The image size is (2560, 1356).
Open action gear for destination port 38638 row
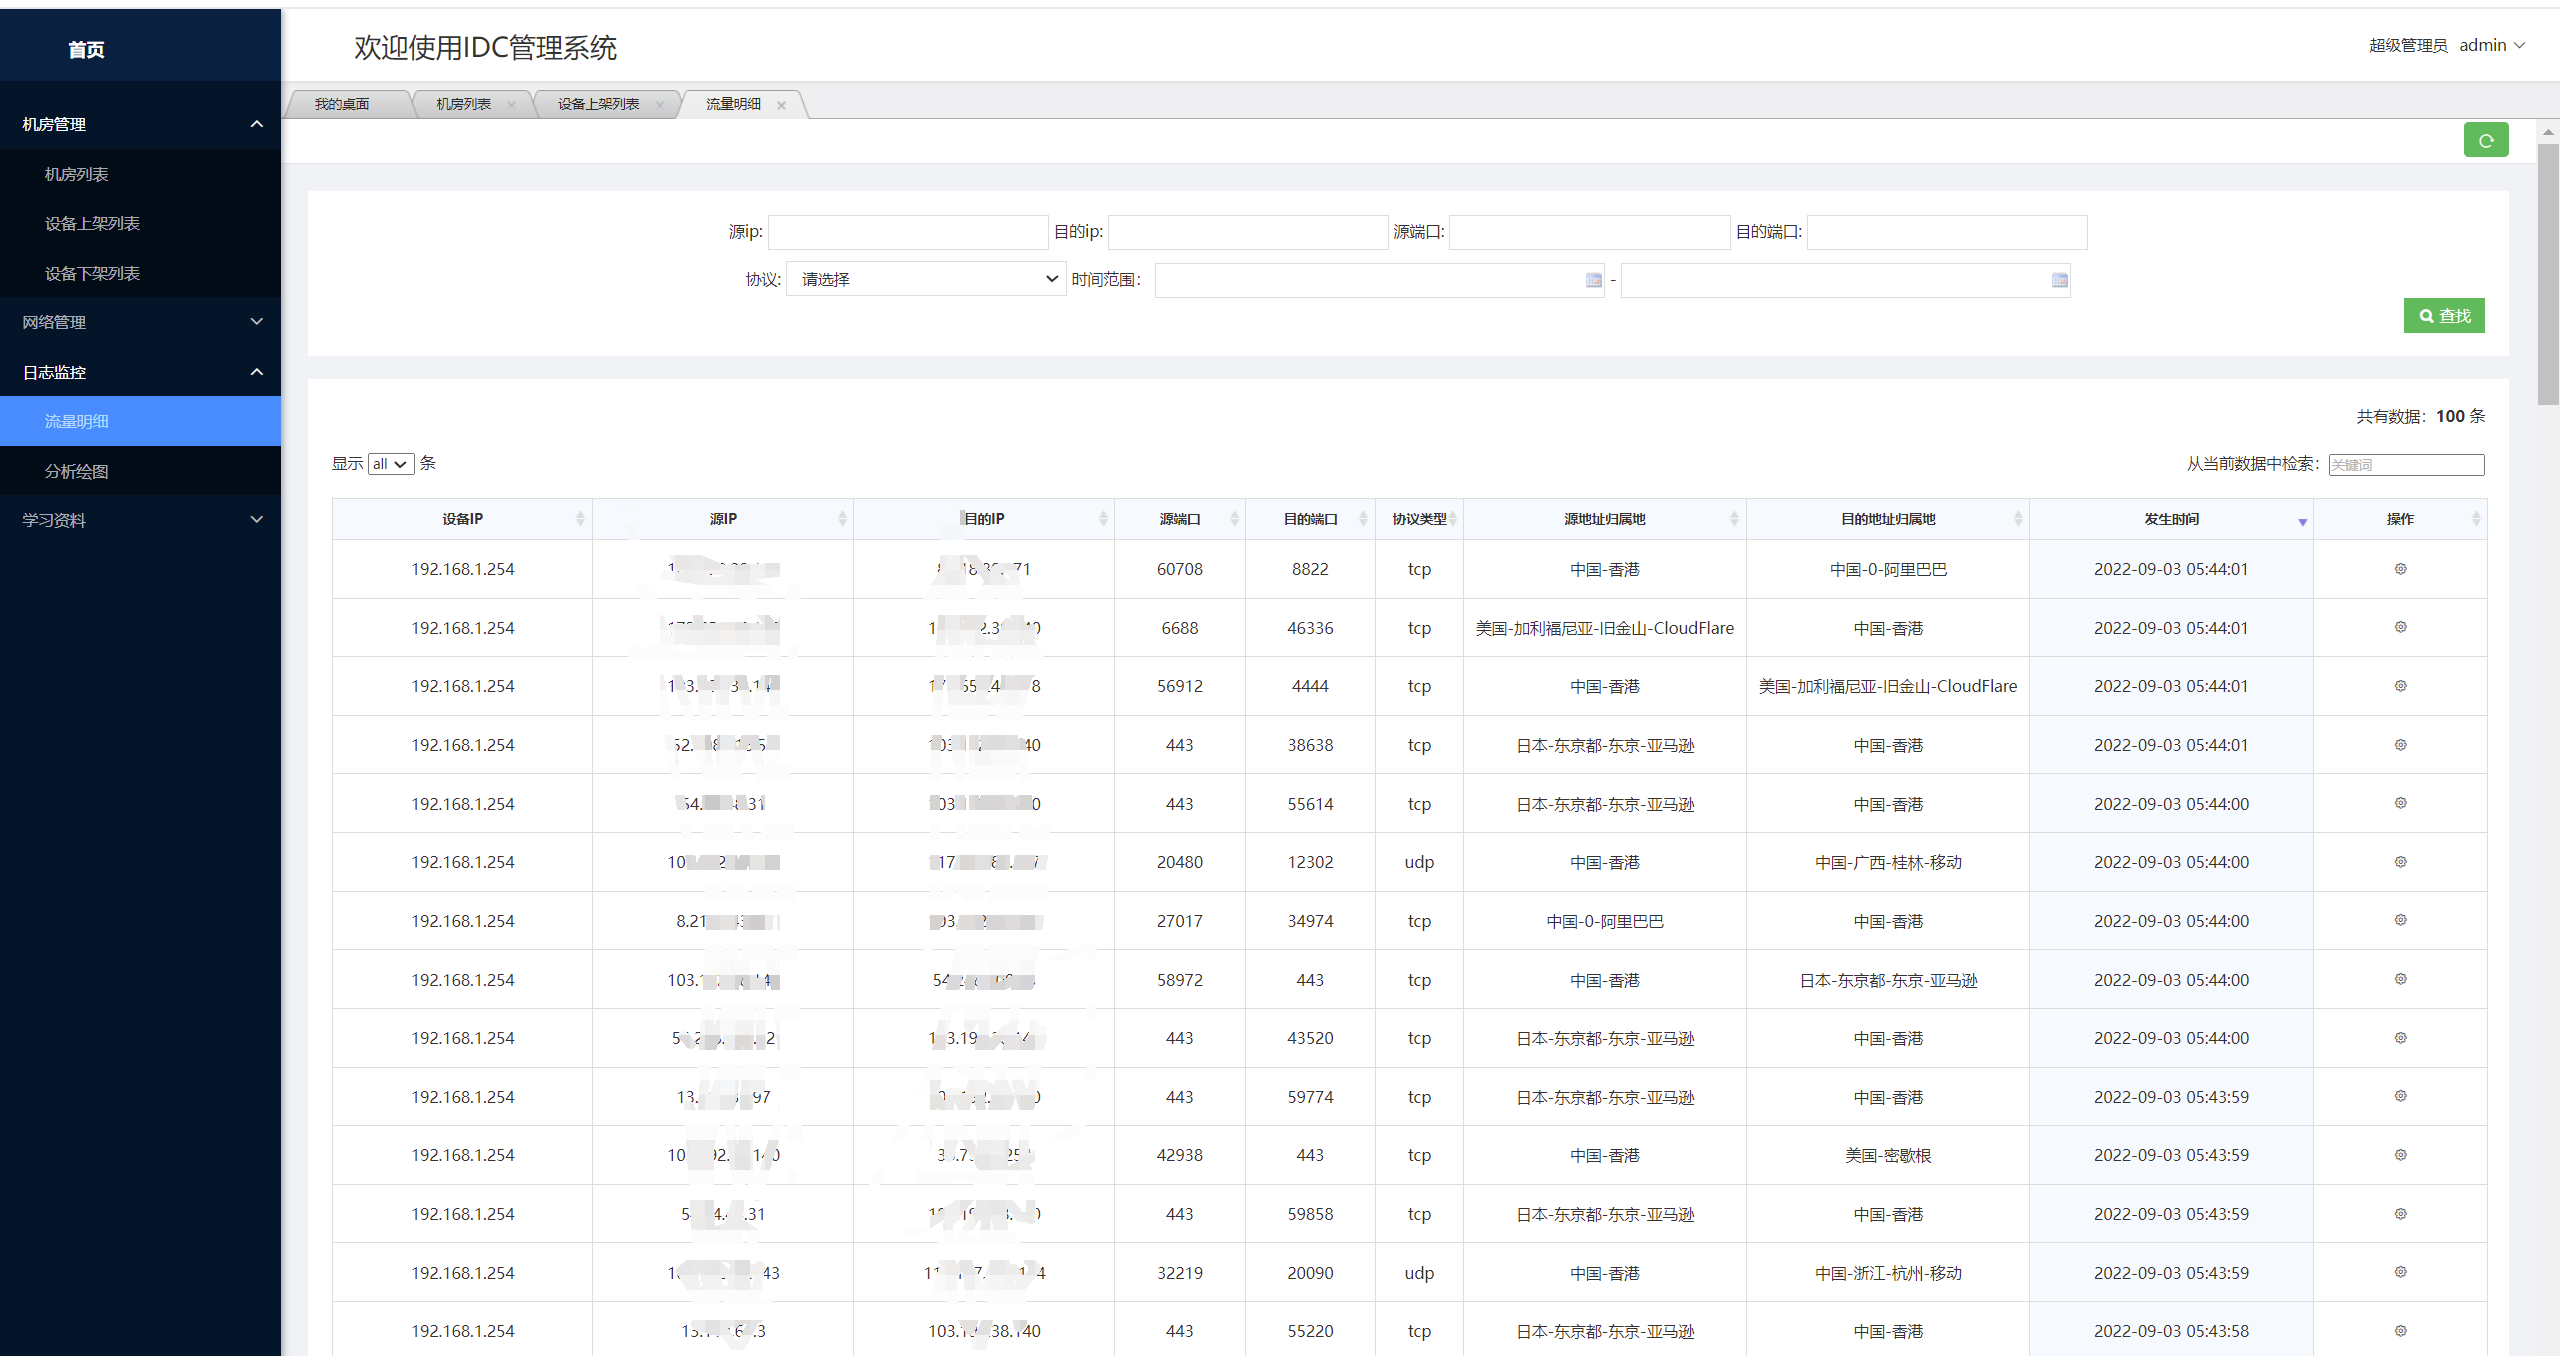point(2400,745)
